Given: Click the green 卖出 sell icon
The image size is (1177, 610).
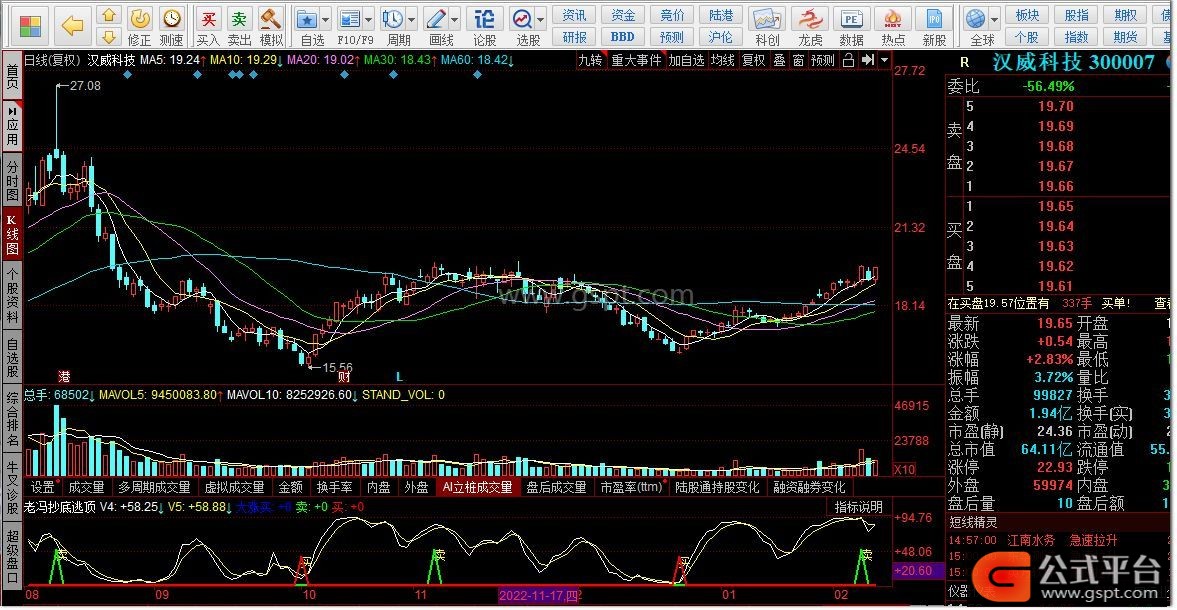Looking at the screenshot, I should 239,19.
